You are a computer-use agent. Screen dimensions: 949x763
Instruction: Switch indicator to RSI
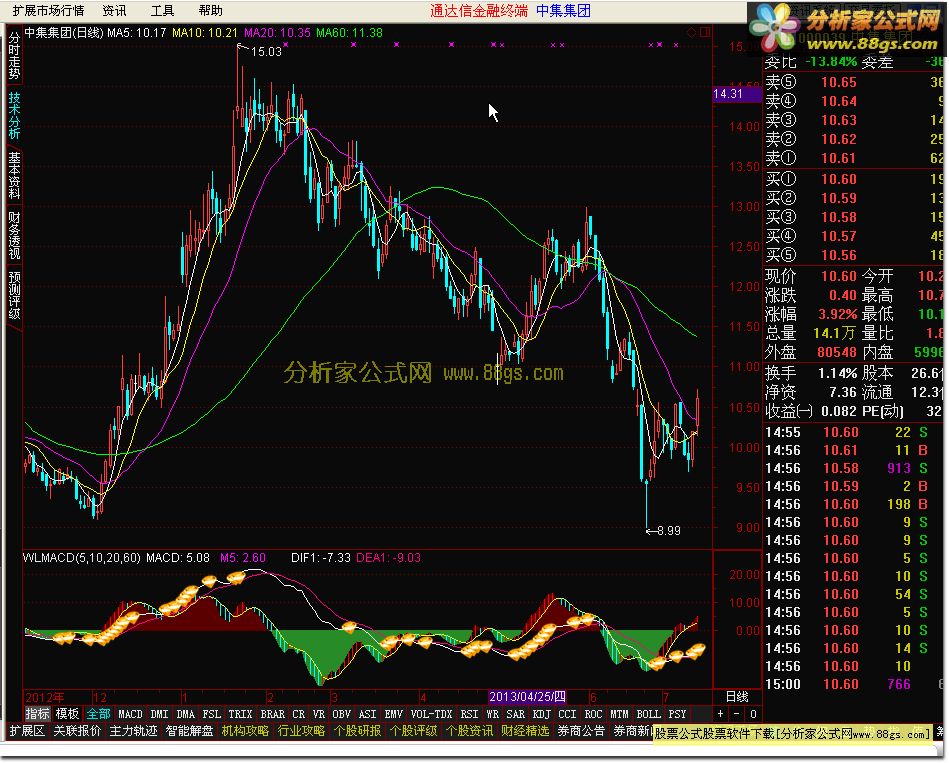469,714
